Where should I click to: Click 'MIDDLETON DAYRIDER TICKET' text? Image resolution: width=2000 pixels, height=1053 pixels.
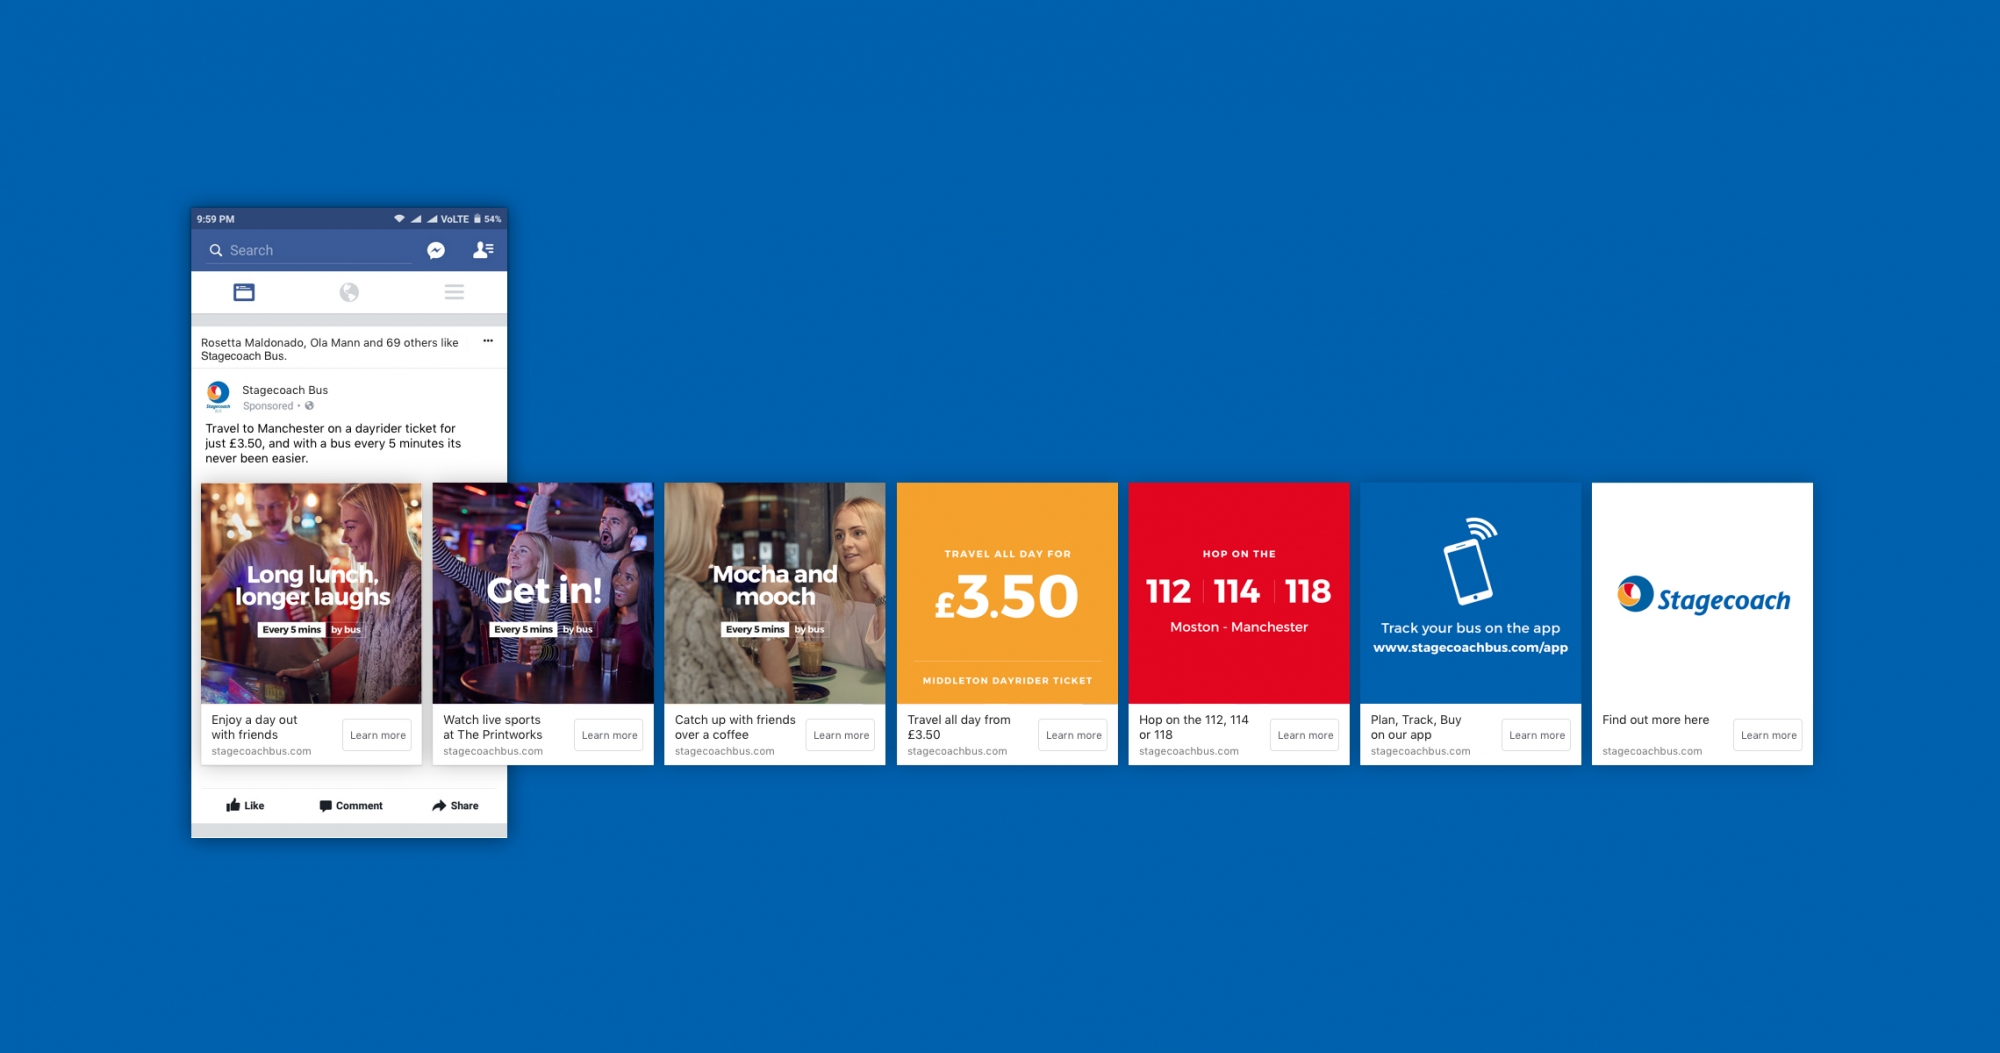[1007, 680]
